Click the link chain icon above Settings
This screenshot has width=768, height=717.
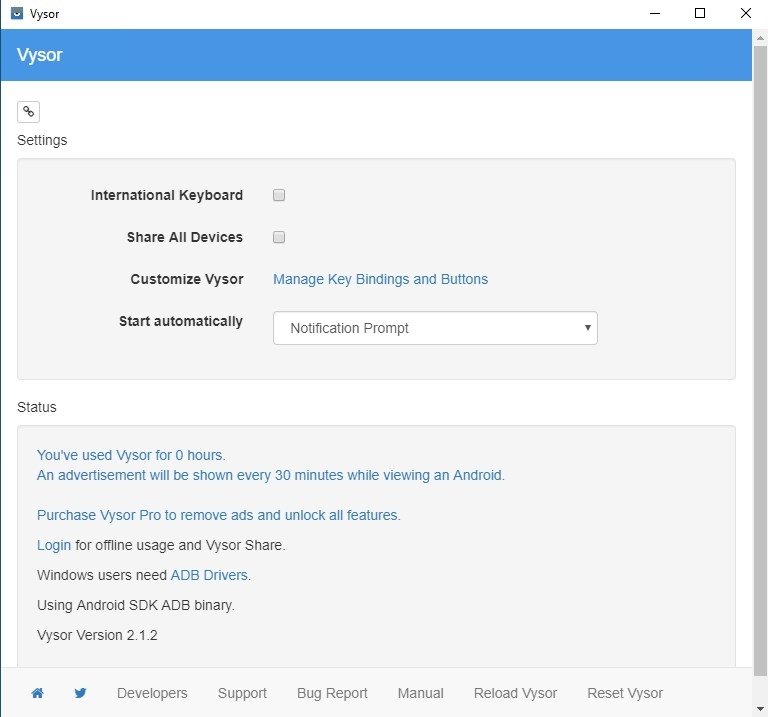tap(28, 112)
